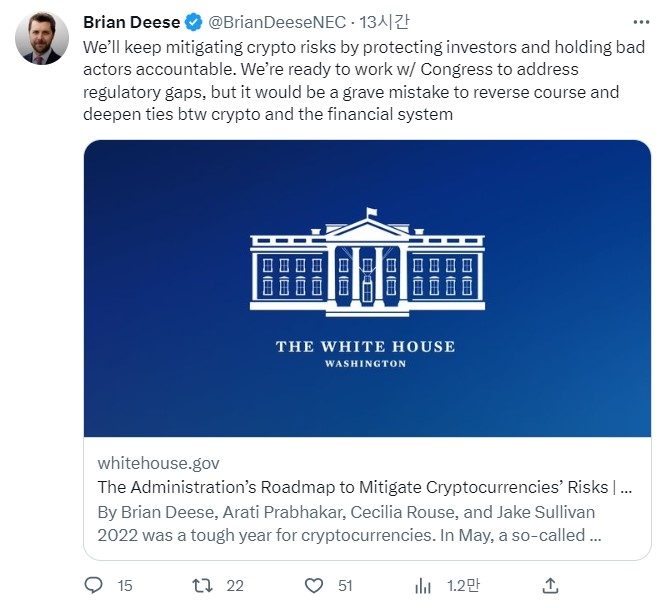The image size is (667, 608).
Task: Click the tweet body text
Action: coord(350,81)
